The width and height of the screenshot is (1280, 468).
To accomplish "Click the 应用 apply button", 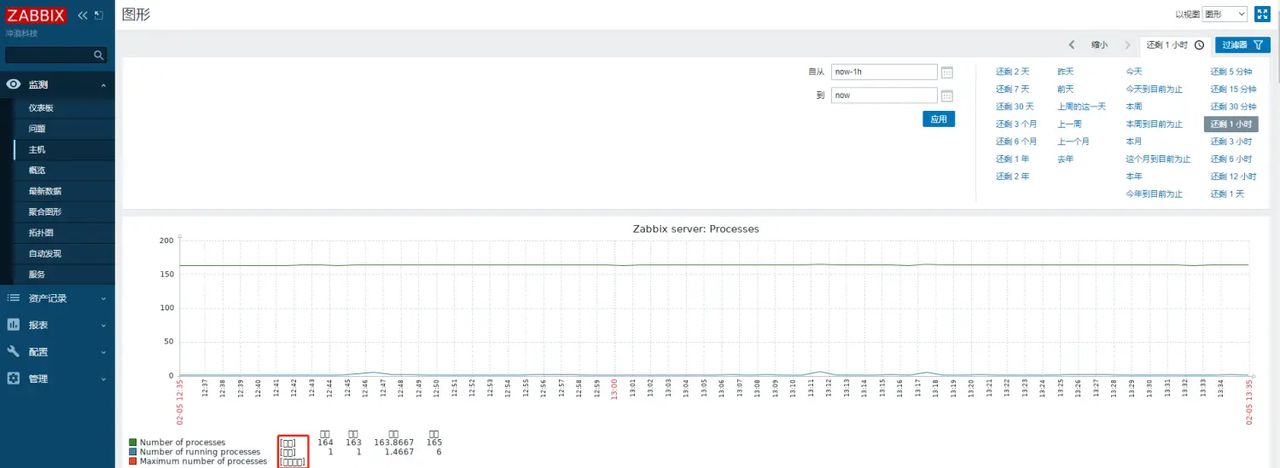I will (938, 119).
